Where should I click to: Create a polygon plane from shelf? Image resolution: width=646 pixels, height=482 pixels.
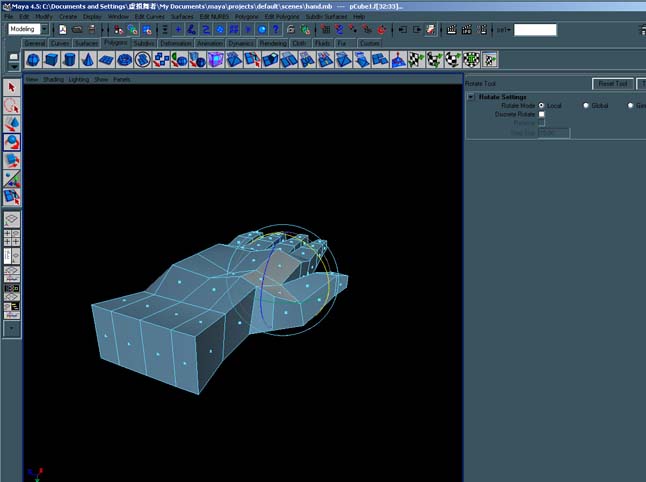coord(105,60)
